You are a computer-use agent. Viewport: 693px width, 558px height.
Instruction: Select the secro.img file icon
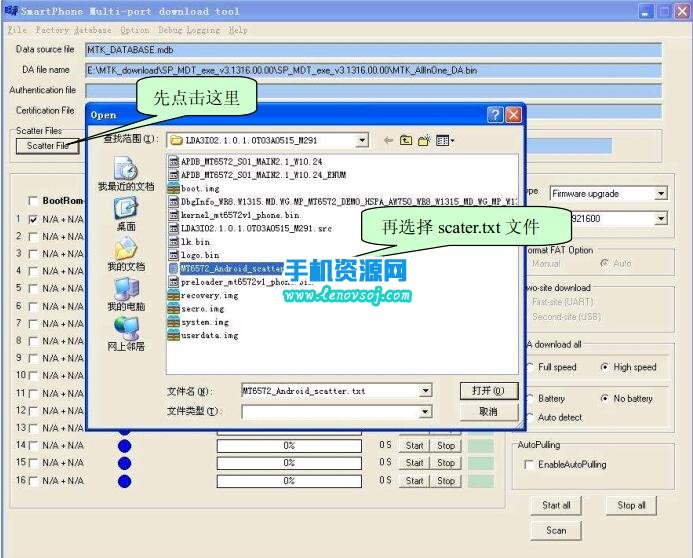[x=173, y=308]
